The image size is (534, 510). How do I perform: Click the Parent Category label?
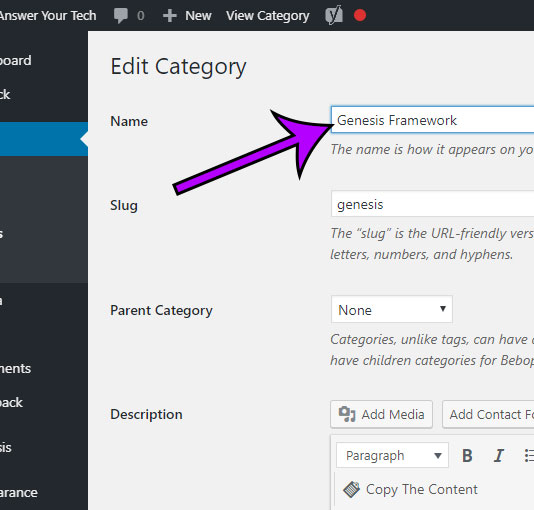click(161, 310)
